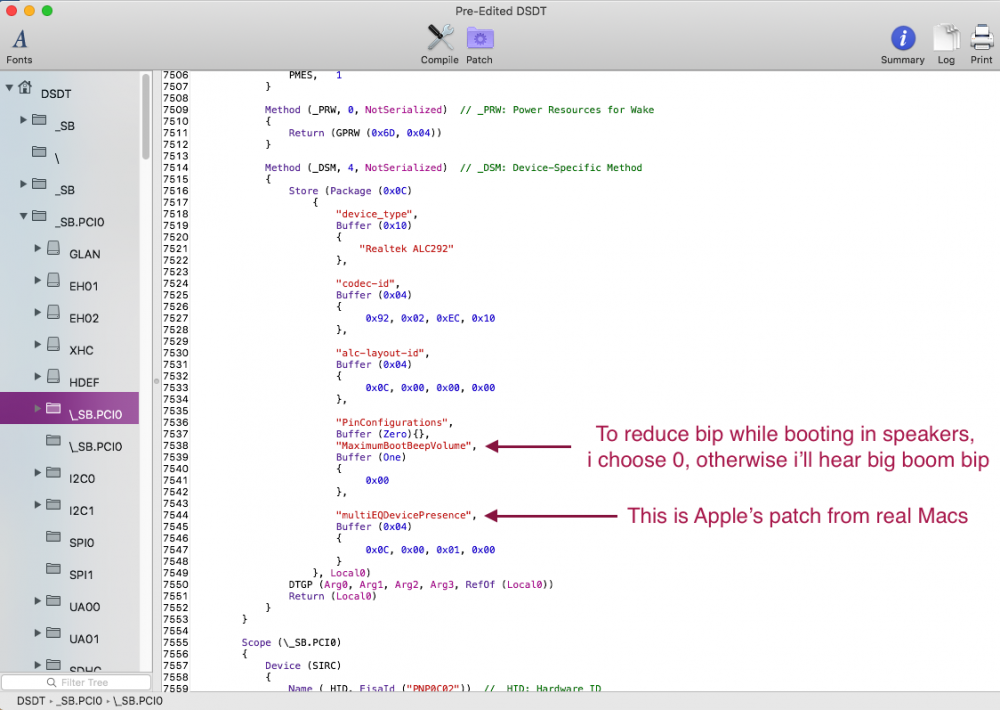Screen dimensions: 1000x710
Task: Click the Return (GPRW (0x6D, 0x04)) line
Action: click(365, 133)
